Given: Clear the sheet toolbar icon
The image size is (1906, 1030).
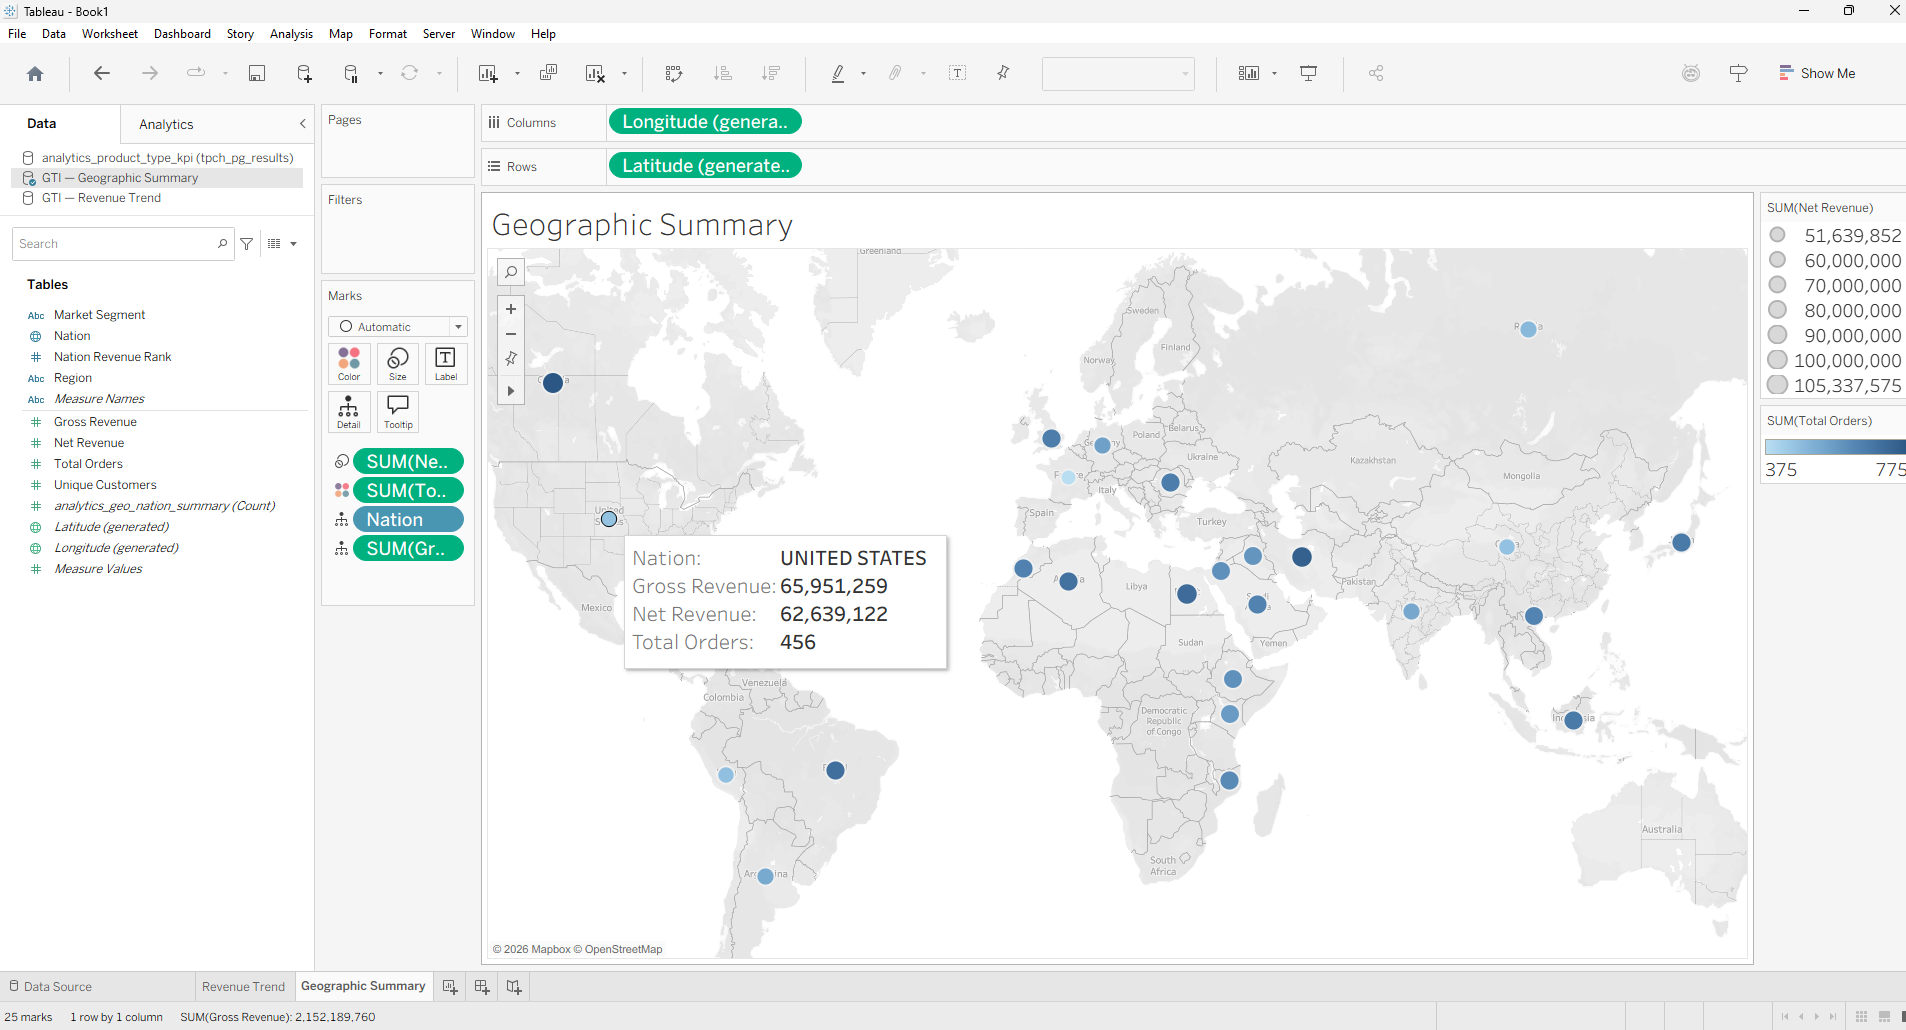Looking at the screenshot, I should point(595,73).
